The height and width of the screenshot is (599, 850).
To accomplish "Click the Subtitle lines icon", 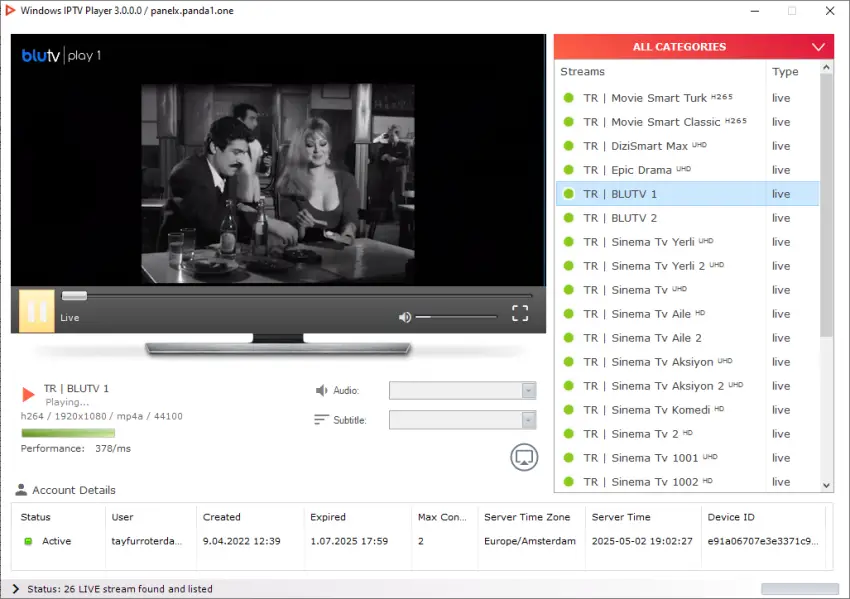I will [321, 420].
